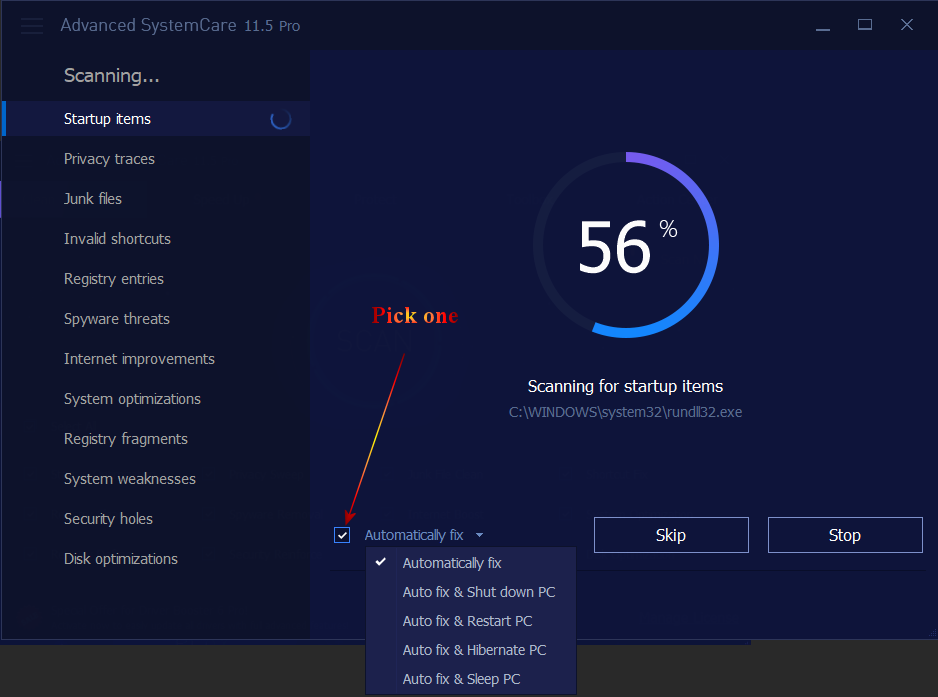Select System weaknesses in scan list
938x697 pixels.
(156, 479)
